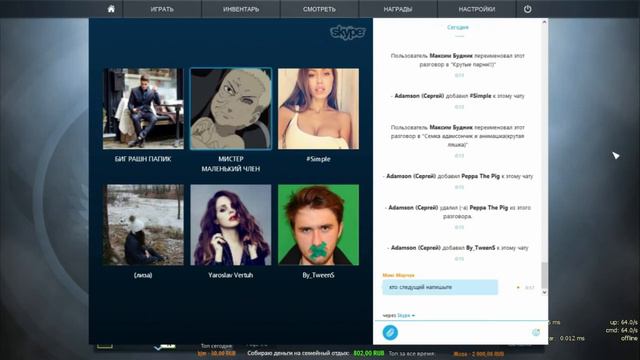Expand the 'через Skype' dropdown

coord(399,316)
